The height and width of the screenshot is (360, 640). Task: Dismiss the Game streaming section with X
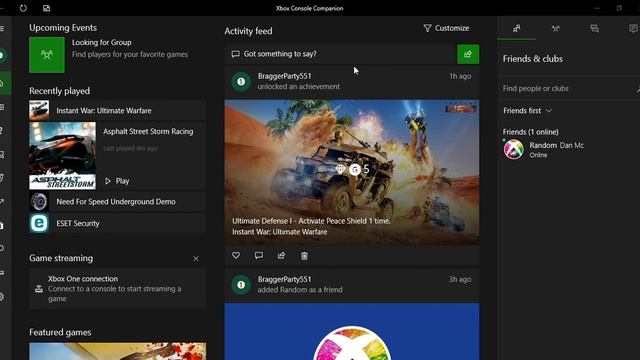tap(196, 259)
